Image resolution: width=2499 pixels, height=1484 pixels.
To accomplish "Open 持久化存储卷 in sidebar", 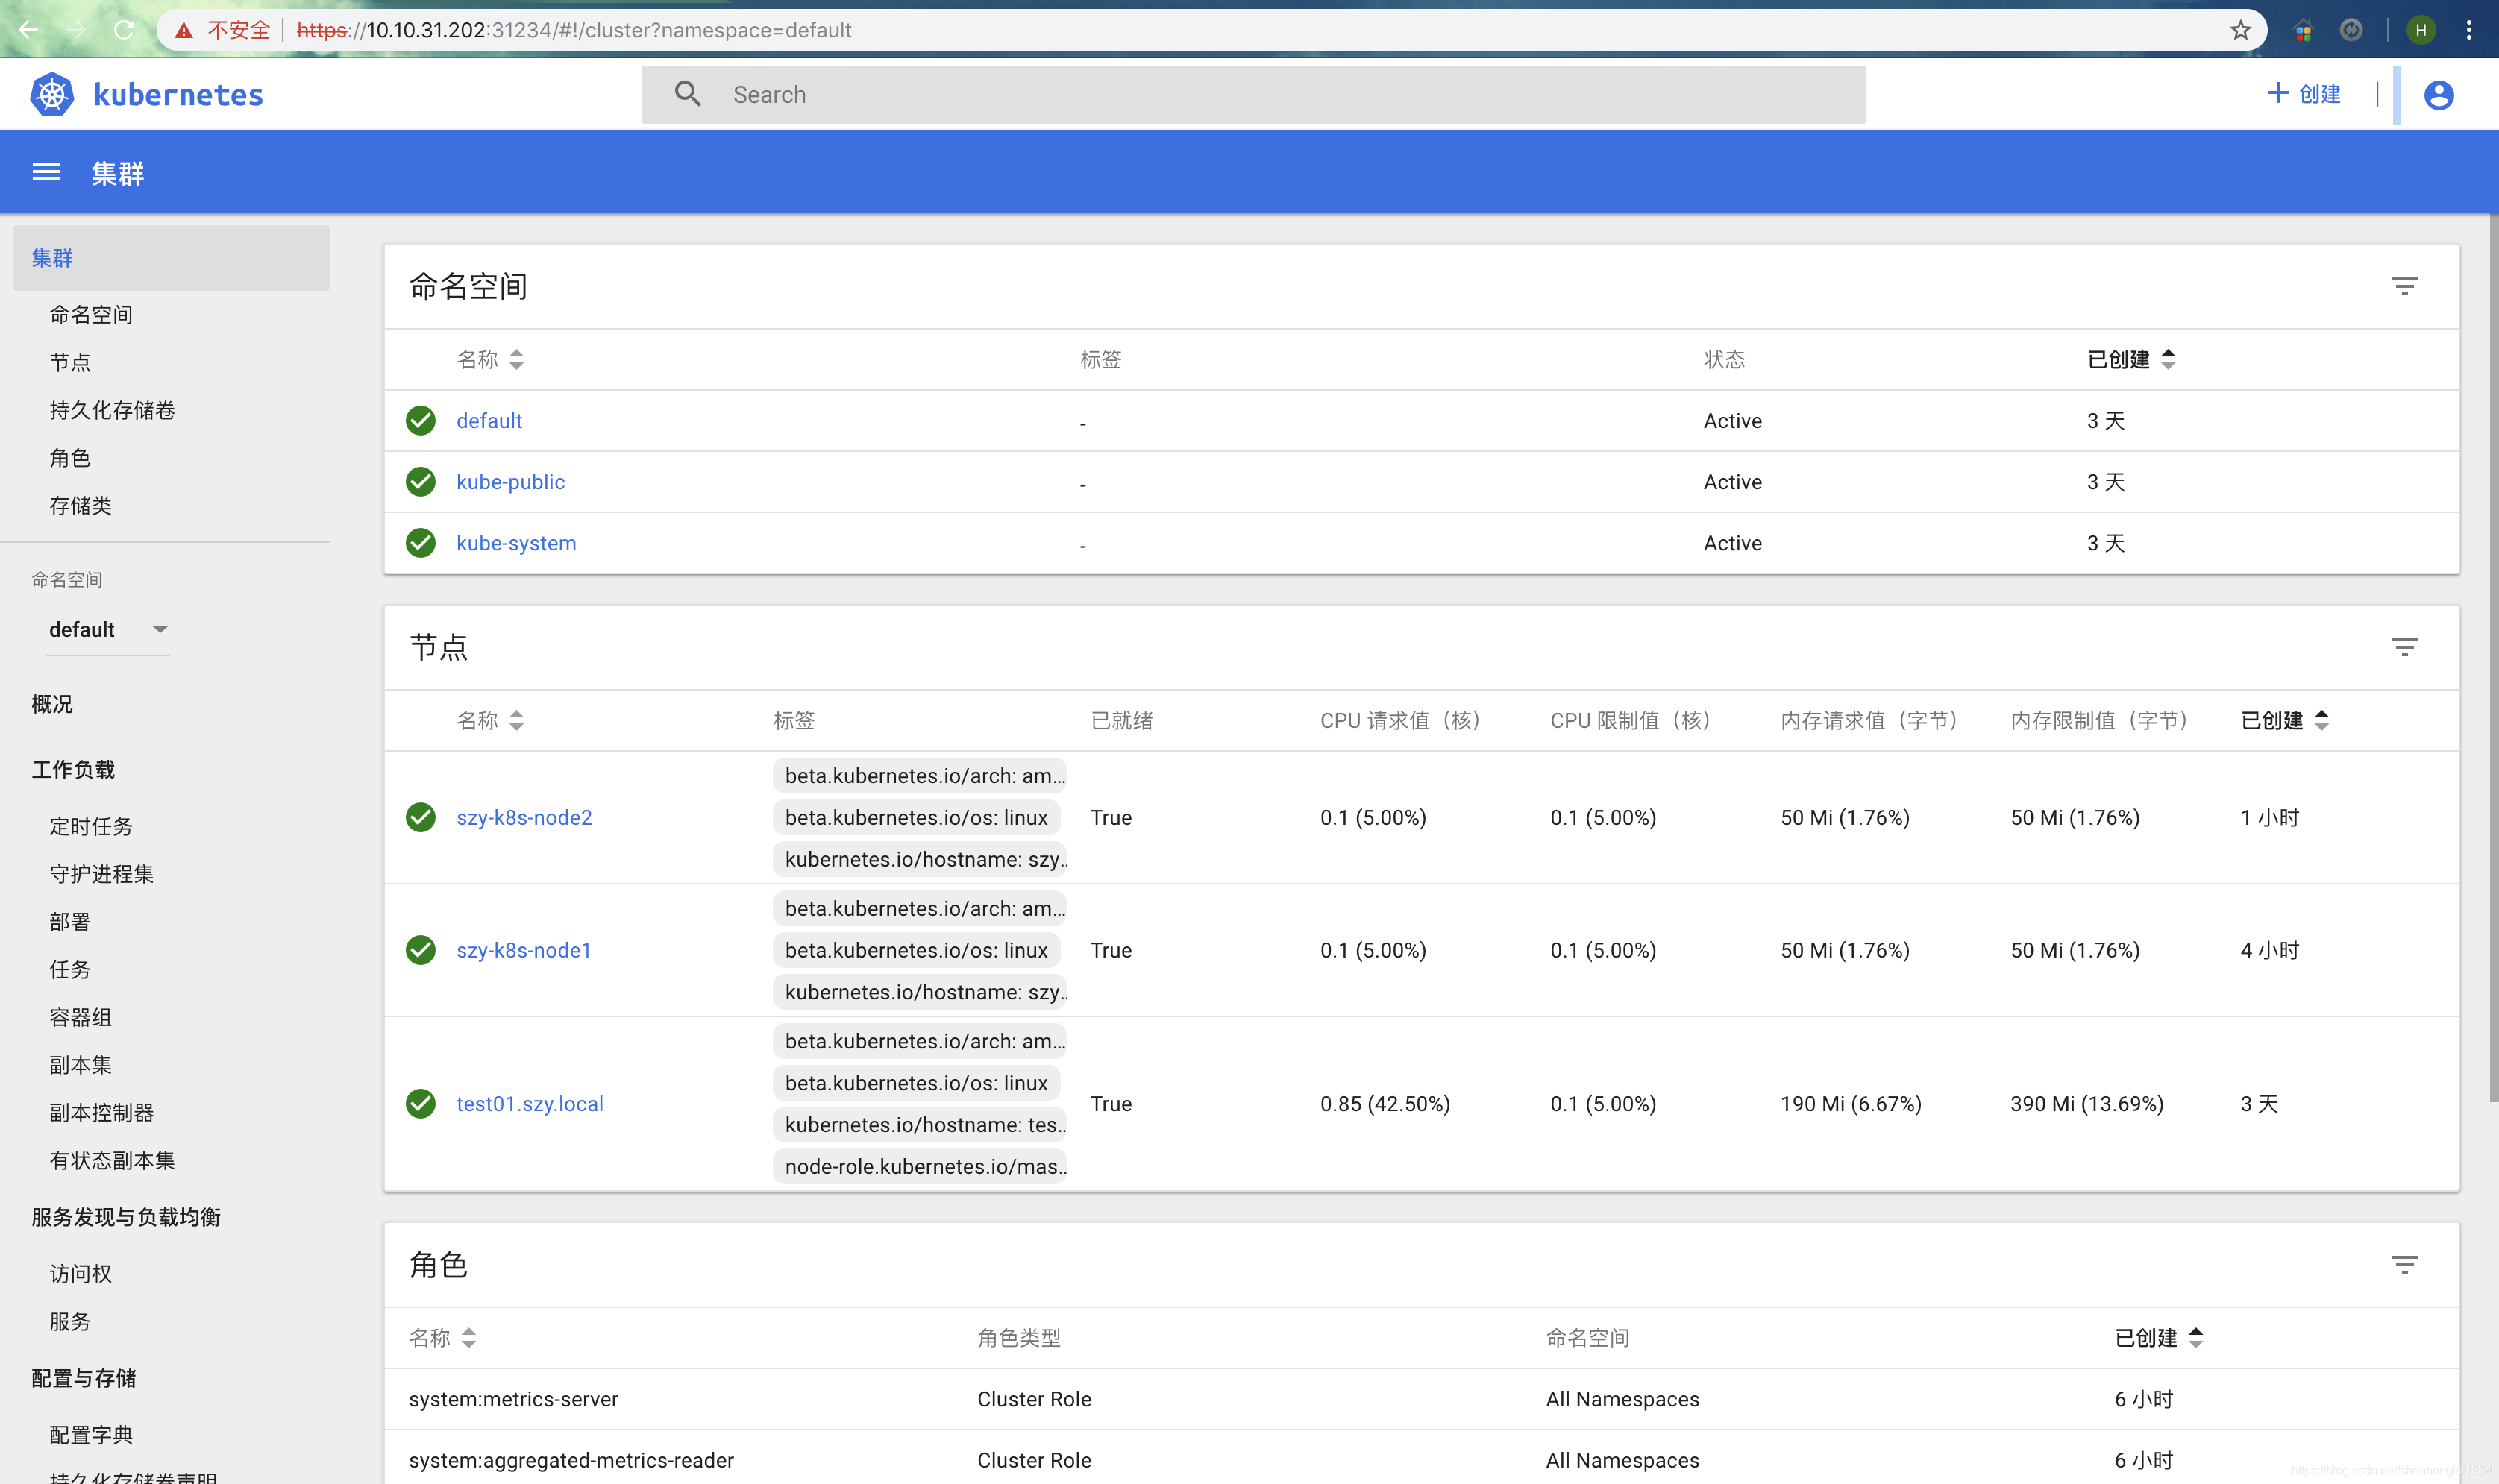I will [x=112, y=411].
